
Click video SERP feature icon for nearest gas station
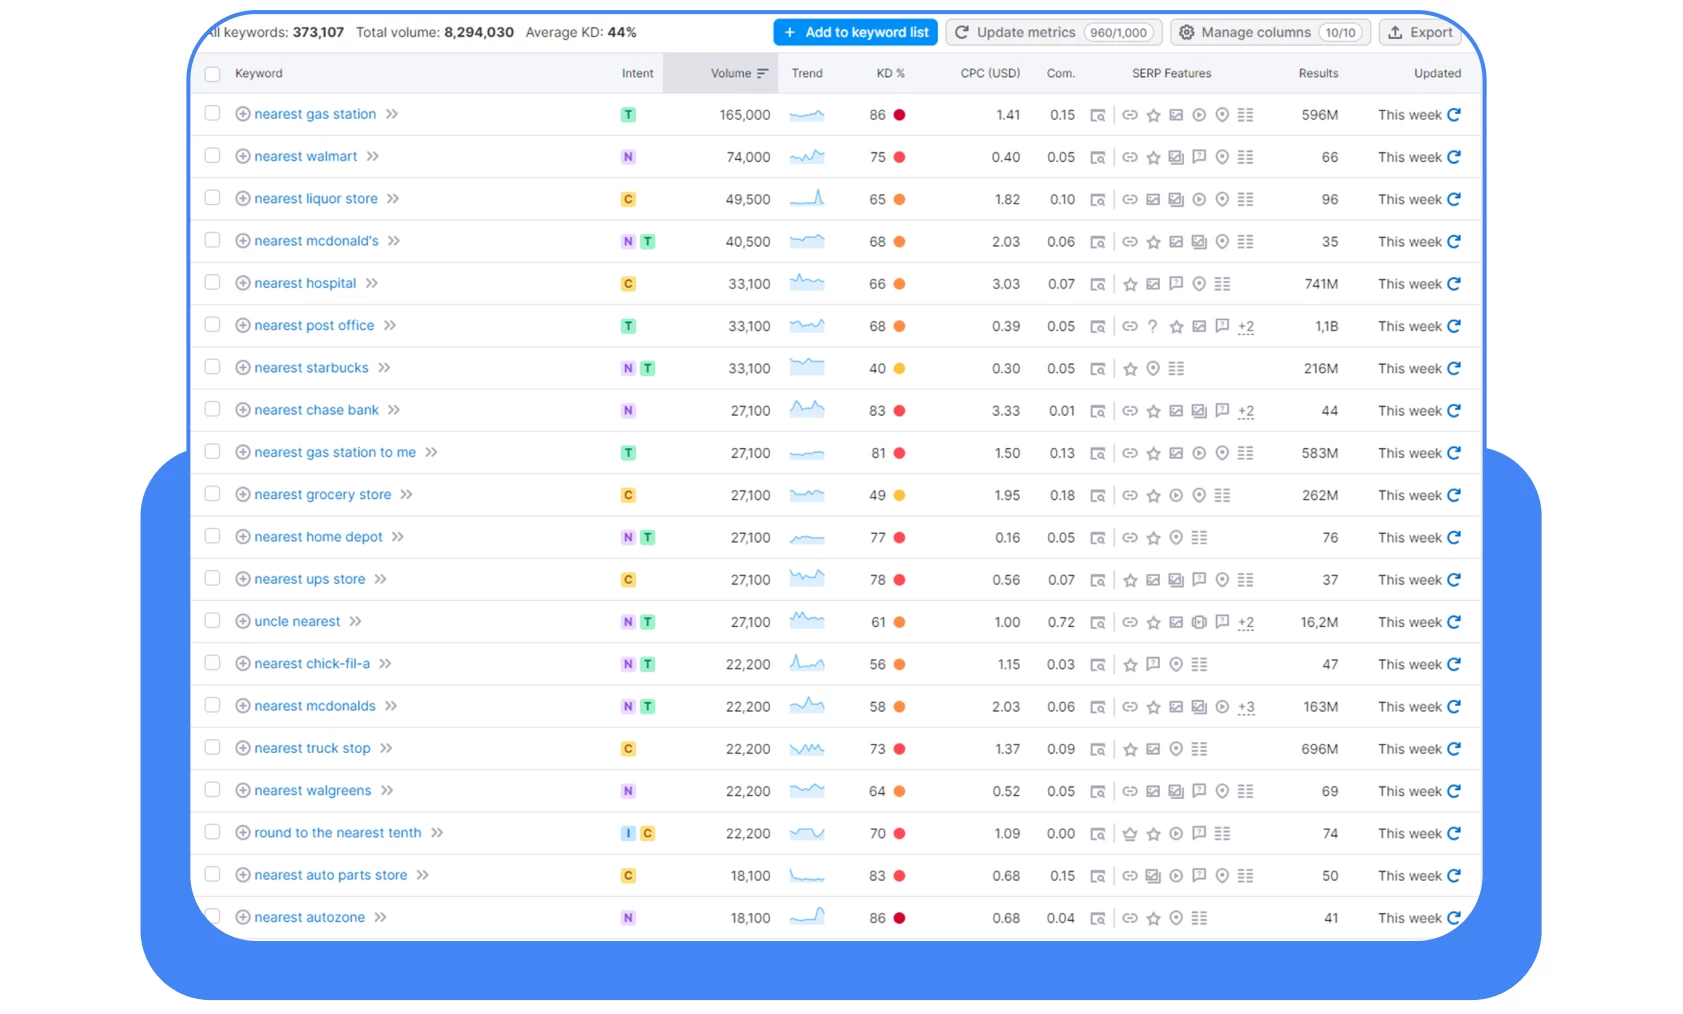pyautogui.click(x=1199, y=115)
